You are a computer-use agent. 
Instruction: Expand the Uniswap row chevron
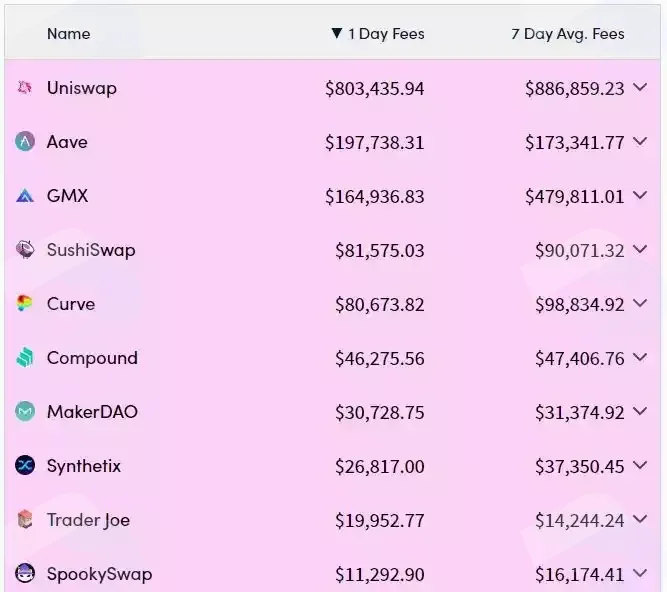click(640, 88)
